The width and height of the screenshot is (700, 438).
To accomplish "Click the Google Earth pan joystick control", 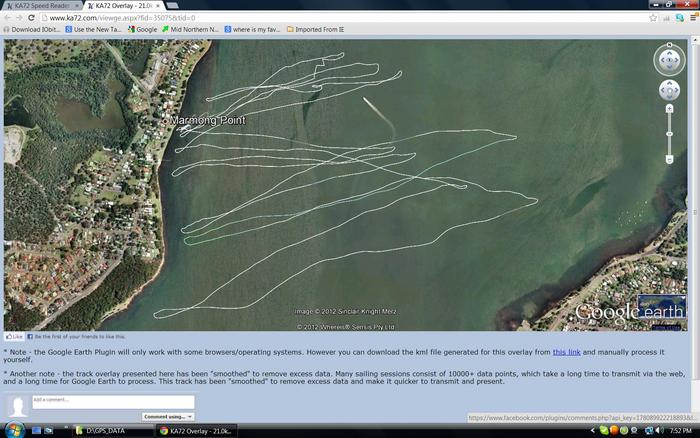I will [669, 91].
